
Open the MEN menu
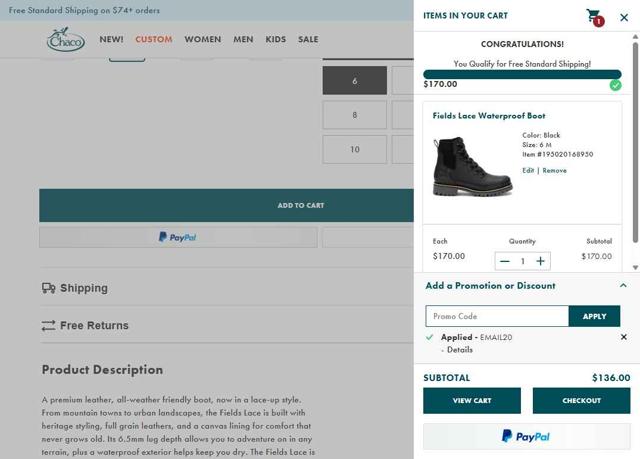[243, 40]
